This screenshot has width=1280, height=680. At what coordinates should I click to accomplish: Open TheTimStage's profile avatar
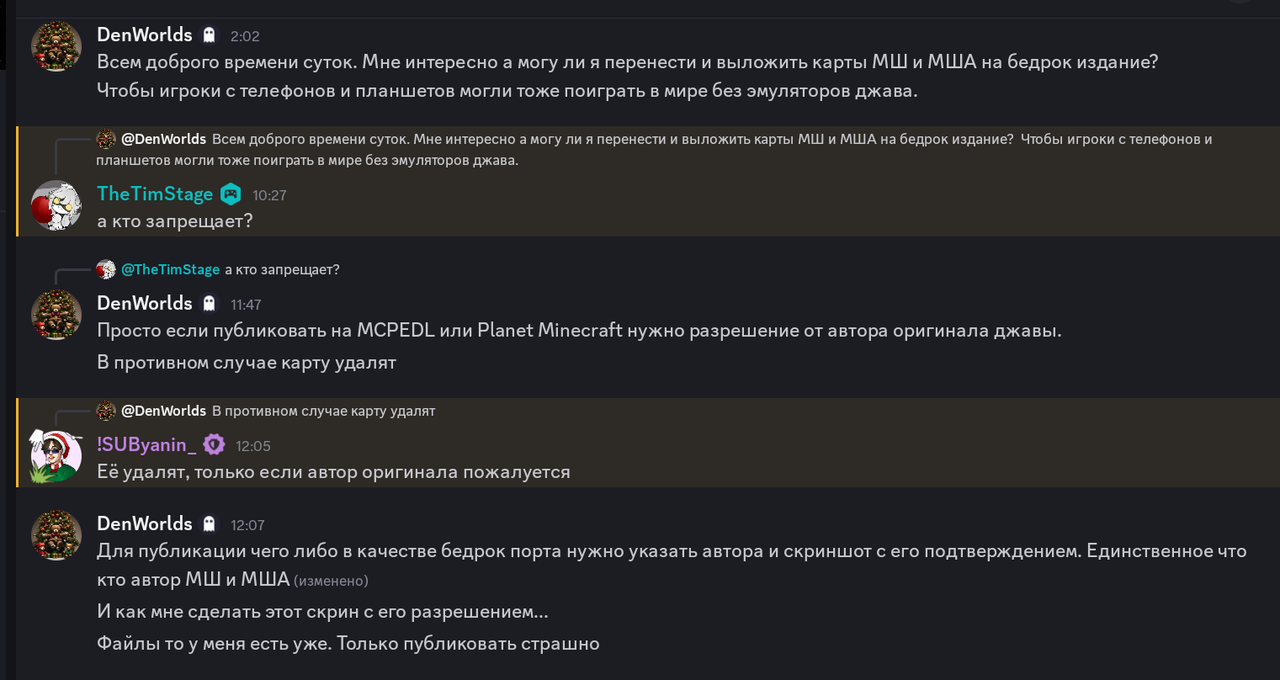(x=56, y=205)
